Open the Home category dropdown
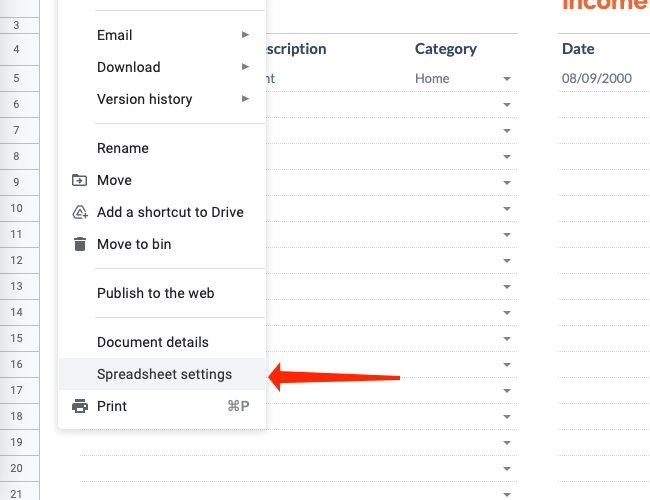The height and width of the screenshot is (500, 650). pyautogui.click(x=507, y=79)
